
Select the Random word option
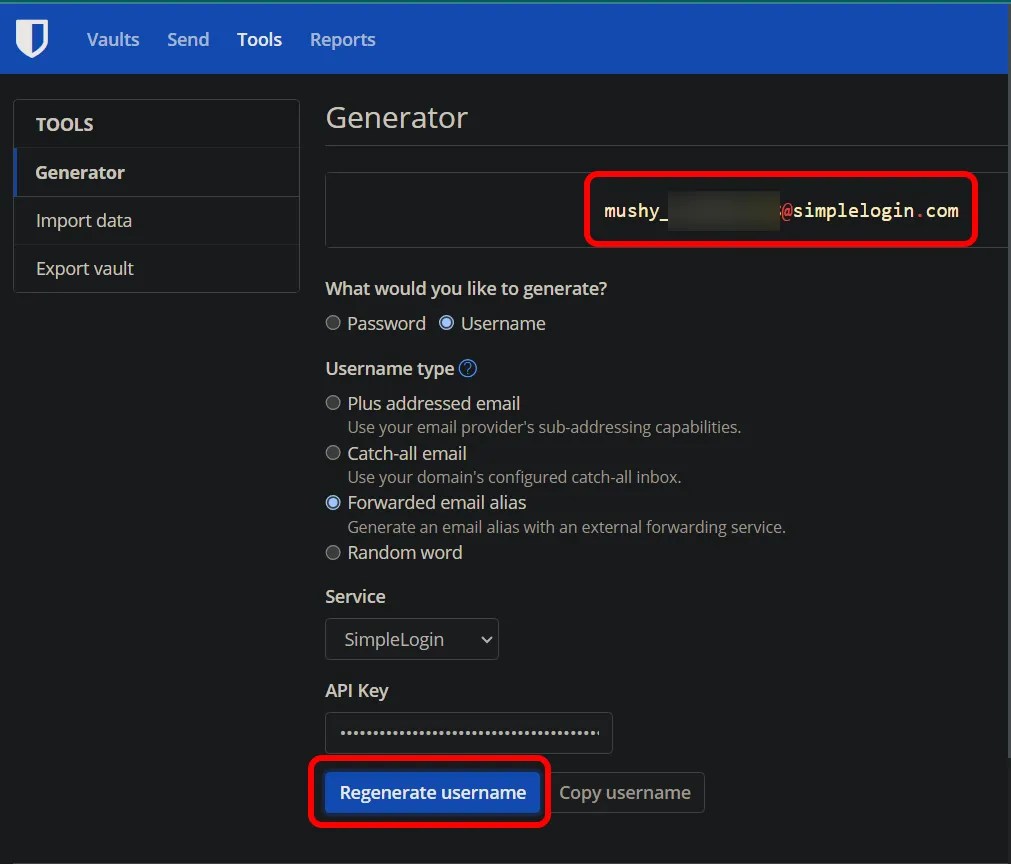(333, 552)
